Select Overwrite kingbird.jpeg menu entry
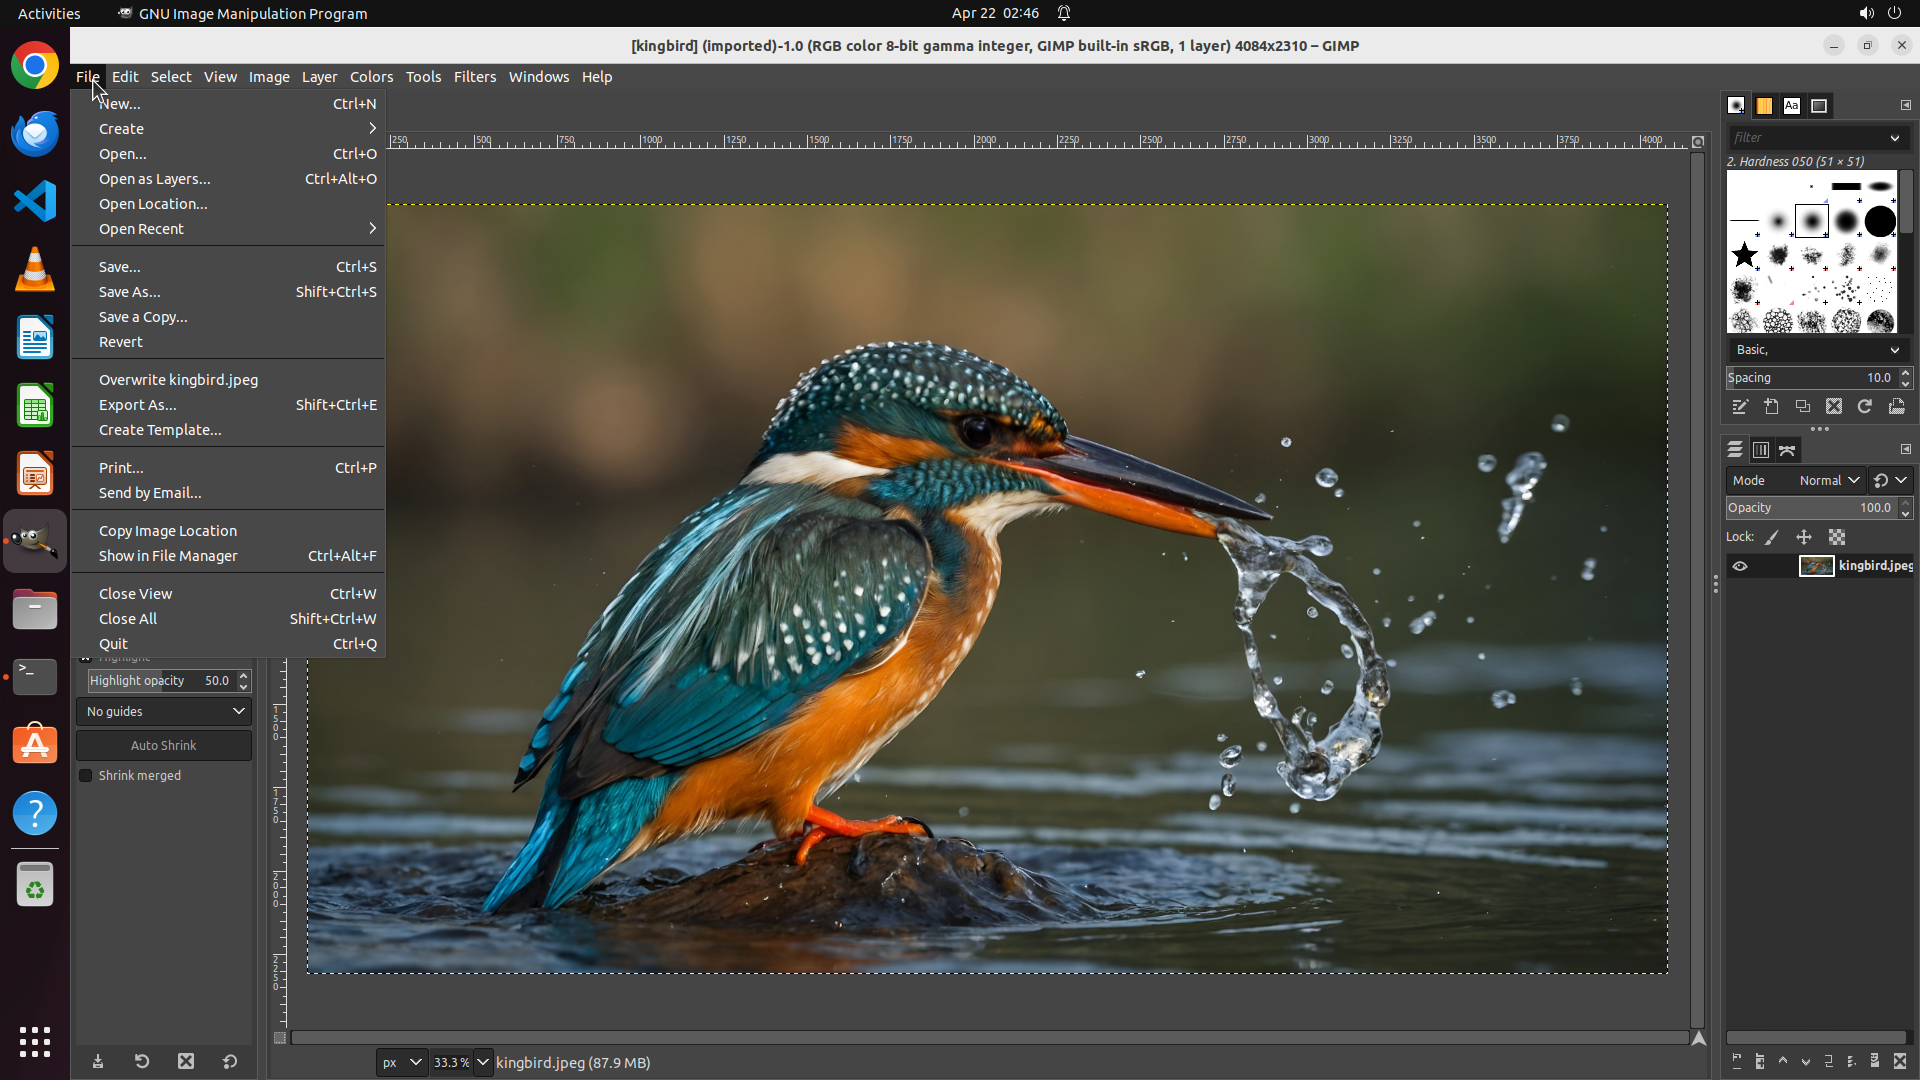The image size is (1920, 1080). (x=178, y=380)
